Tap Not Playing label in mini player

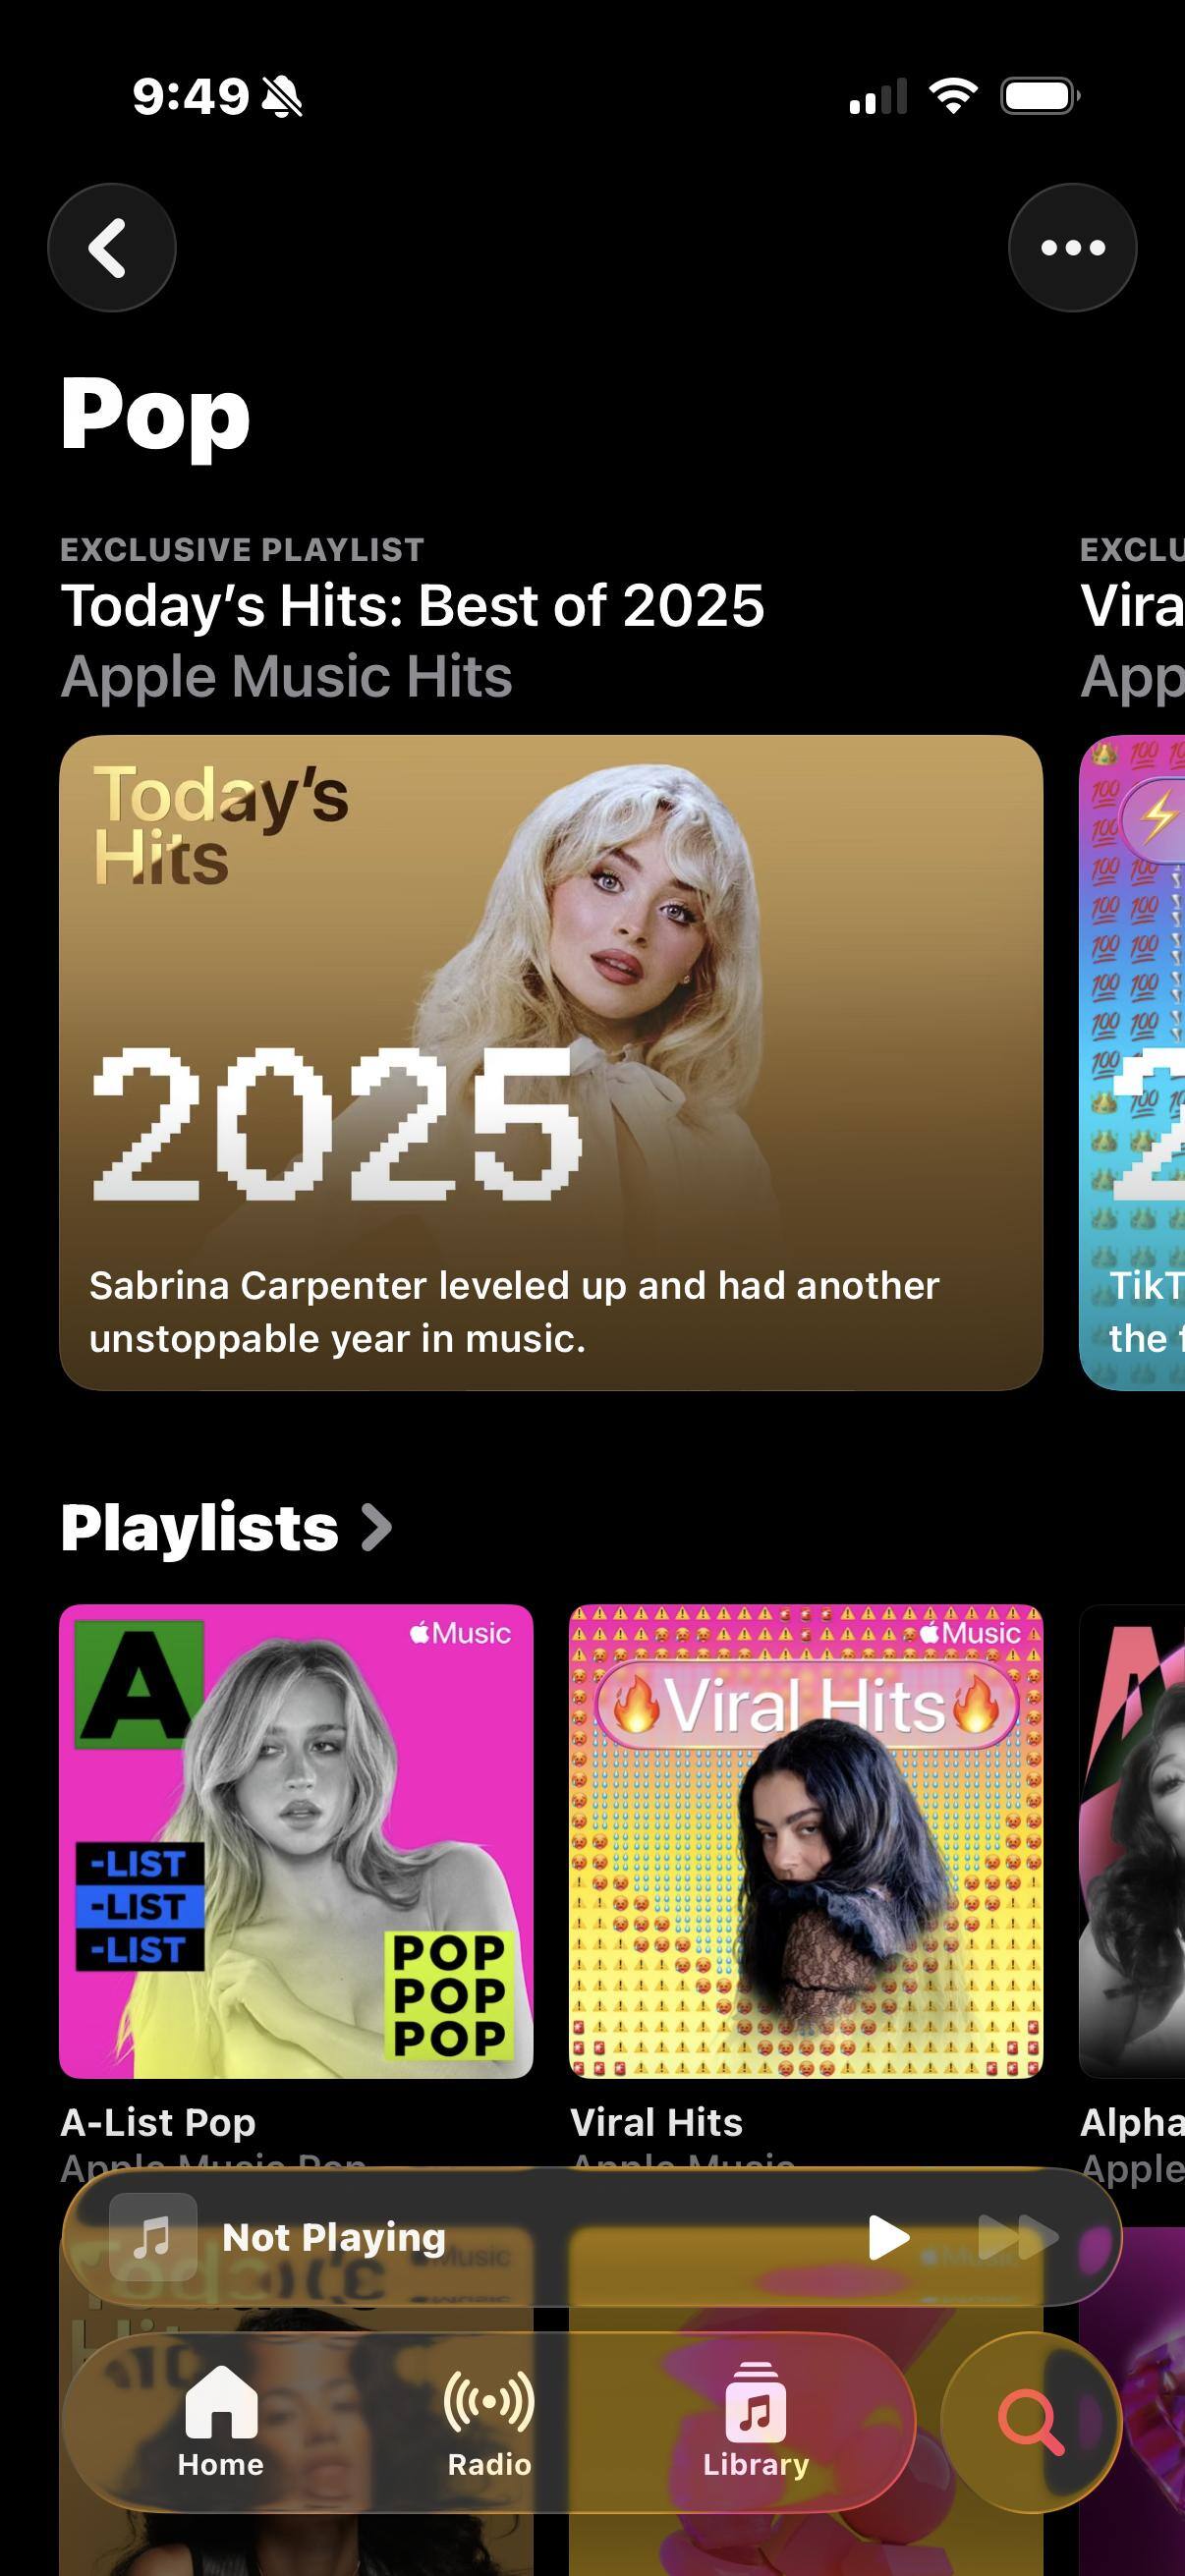pos(334,2237)
